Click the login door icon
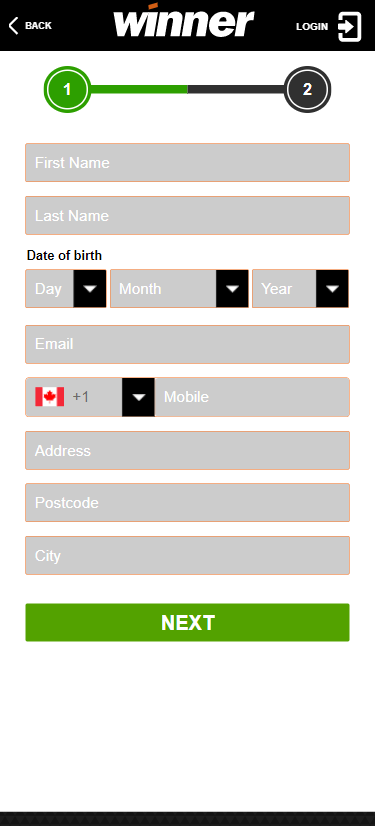The width and height of the screenshot is (375, 826). pyautogui.click(x=350, y=26)
